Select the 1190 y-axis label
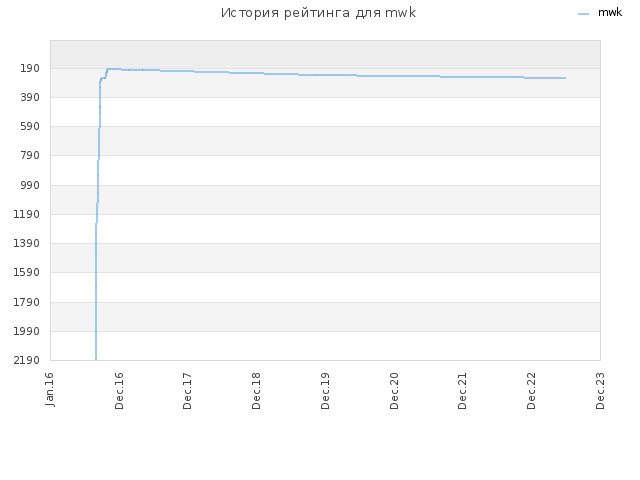The image size is (640, 480). click(27, 214)
